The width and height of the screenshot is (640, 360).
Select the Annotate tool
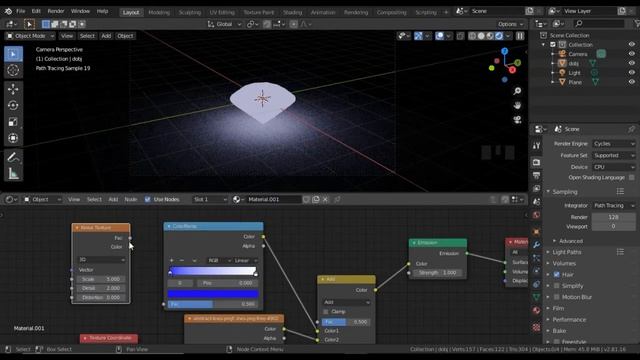coord(13,157)
